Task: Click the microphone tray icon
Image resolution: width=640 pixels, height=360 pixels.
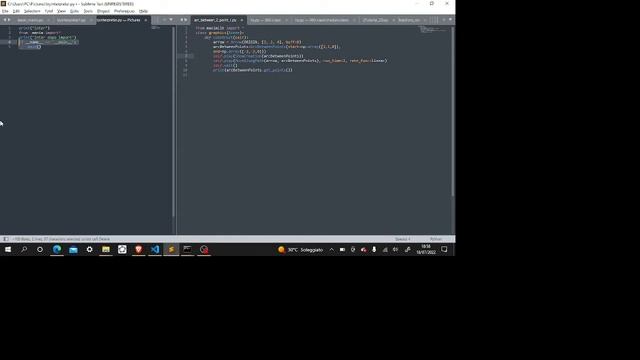Action: click(x=374, y=249)
